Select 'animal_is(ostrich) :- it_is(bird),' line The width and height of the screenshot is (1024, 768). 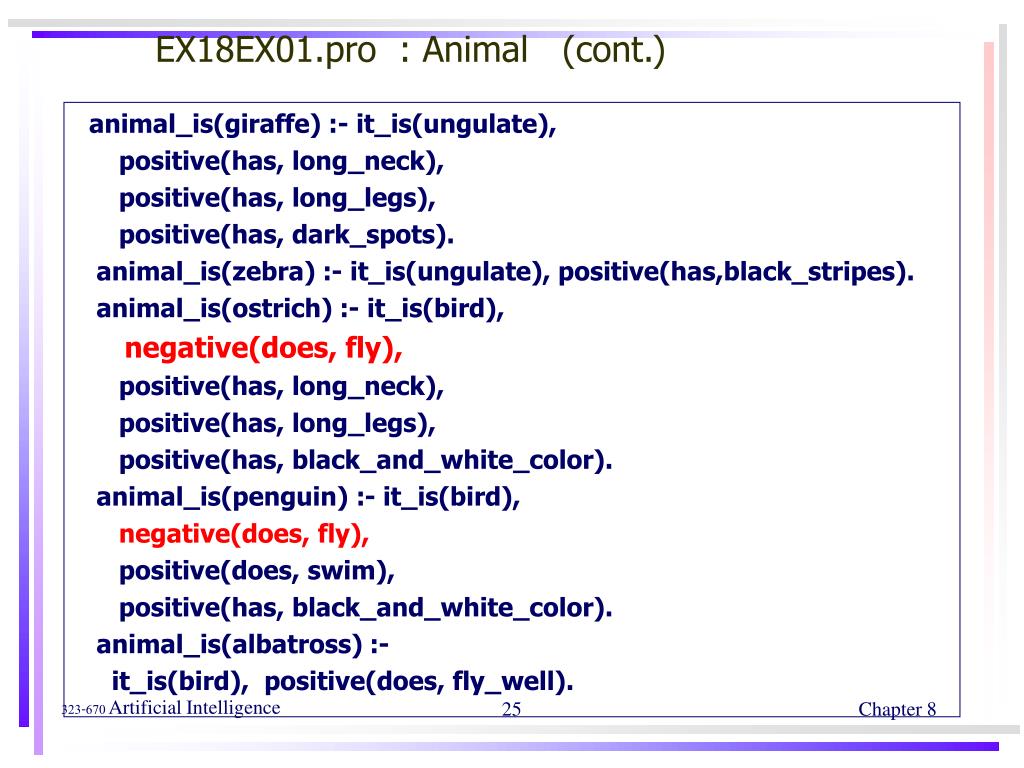tap(300, 309)
